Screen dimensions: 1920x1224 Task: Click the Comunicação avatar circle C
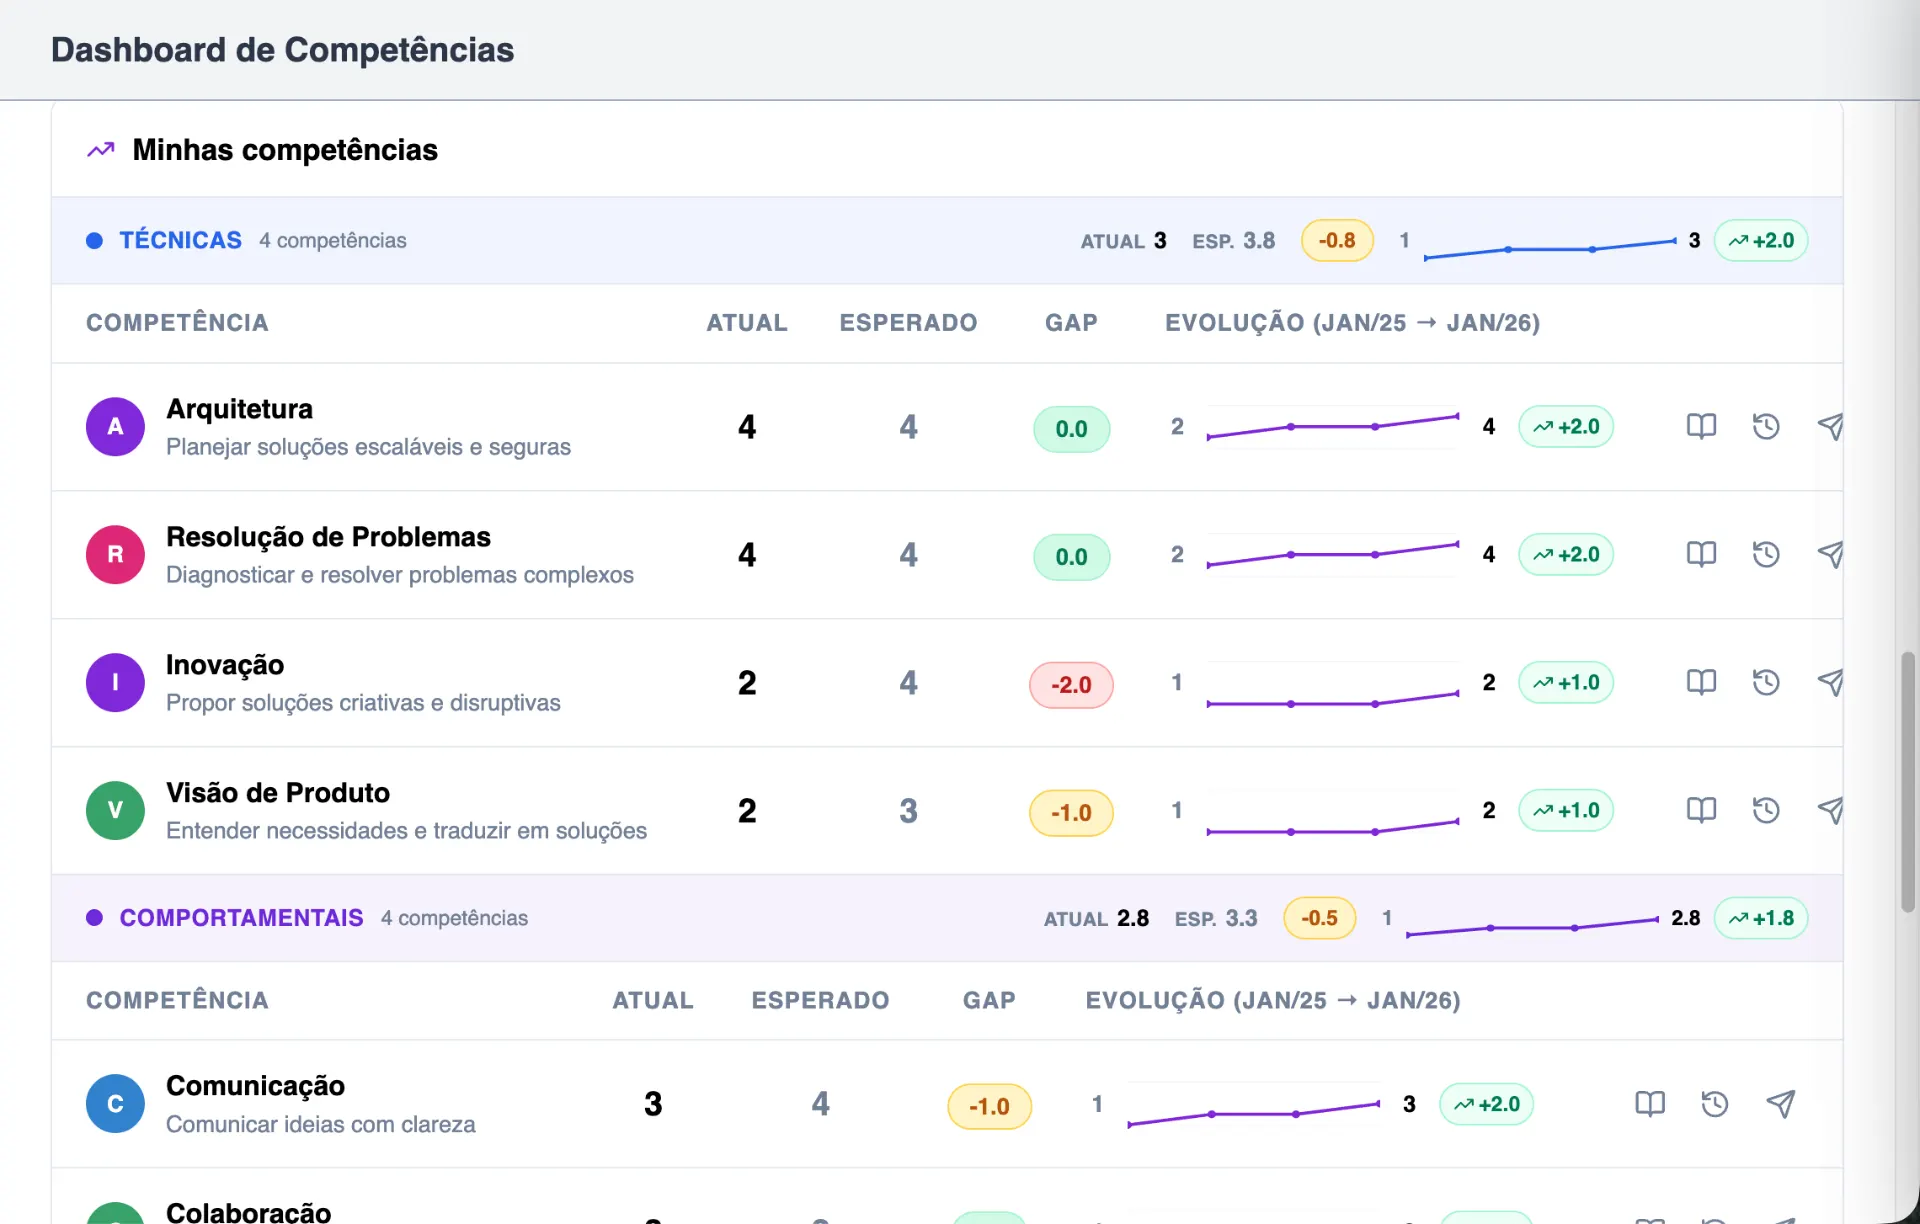[115, 1104]
